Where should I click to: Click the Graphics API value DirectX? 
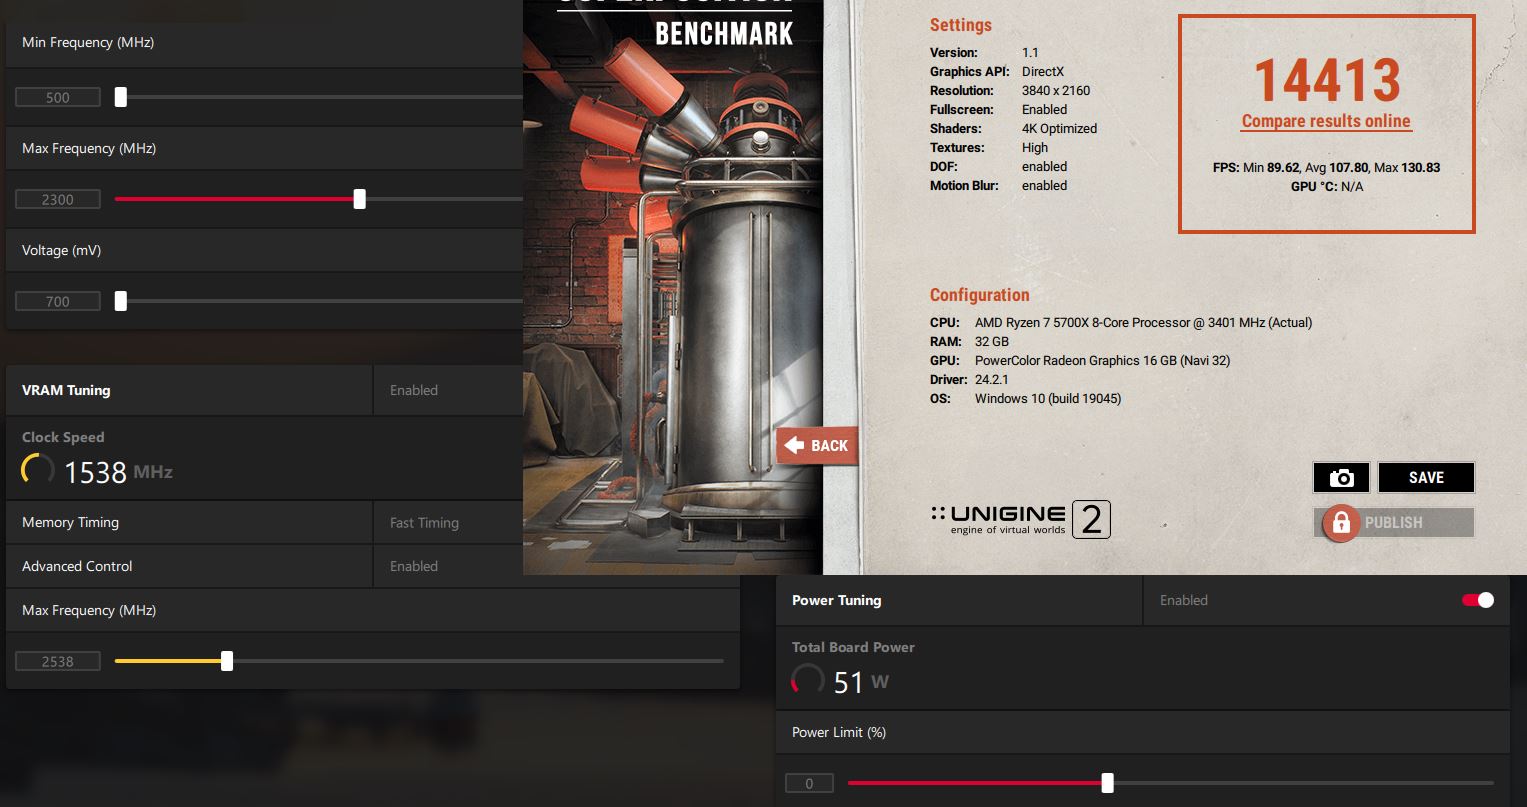pos(1043,71)
